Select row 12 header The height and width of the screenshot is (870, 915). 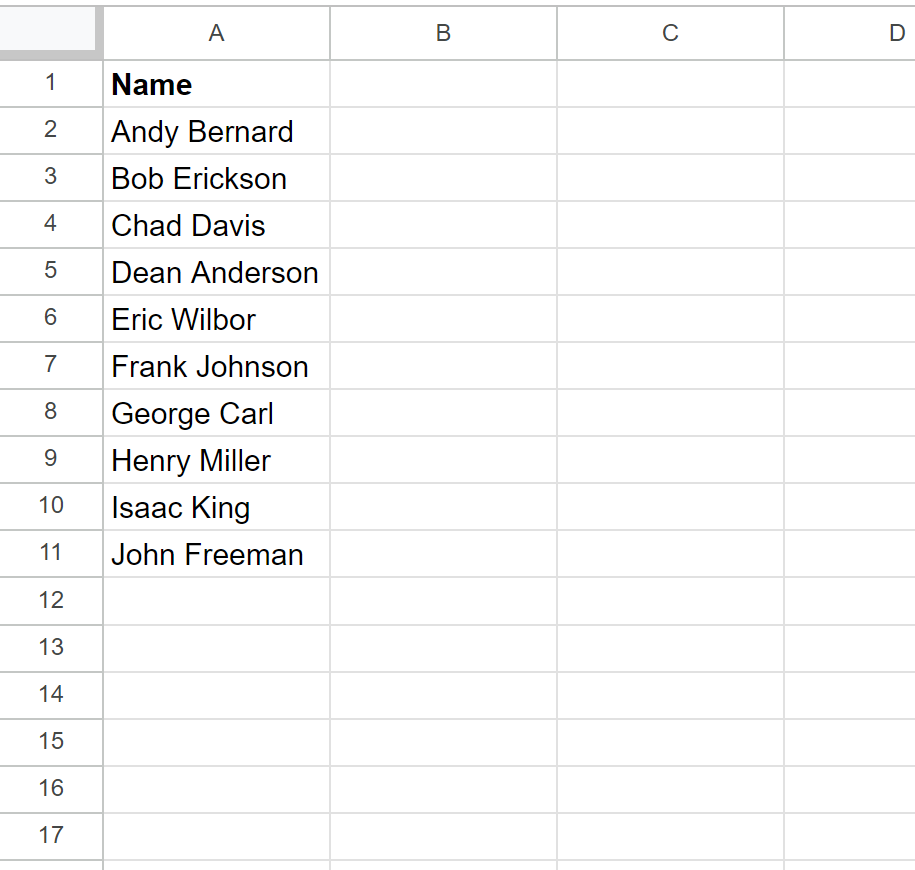(51, 601)
